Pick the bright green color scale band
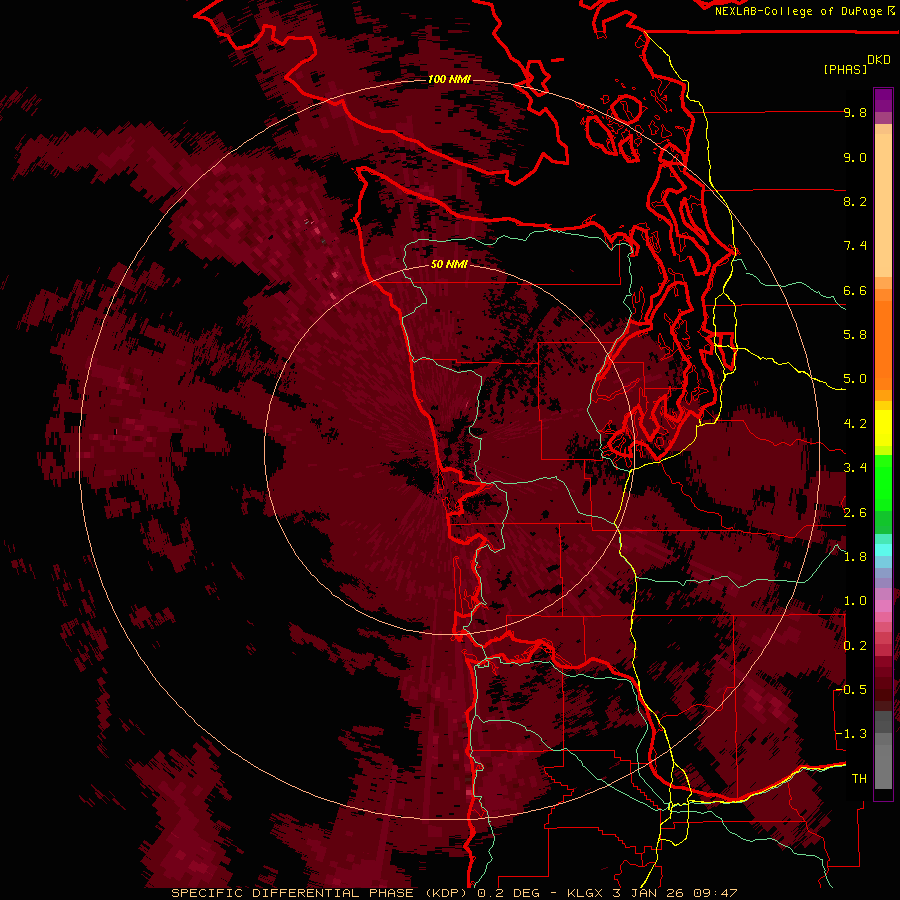Viewport: 900px width, 900px height. pos(883,482)
